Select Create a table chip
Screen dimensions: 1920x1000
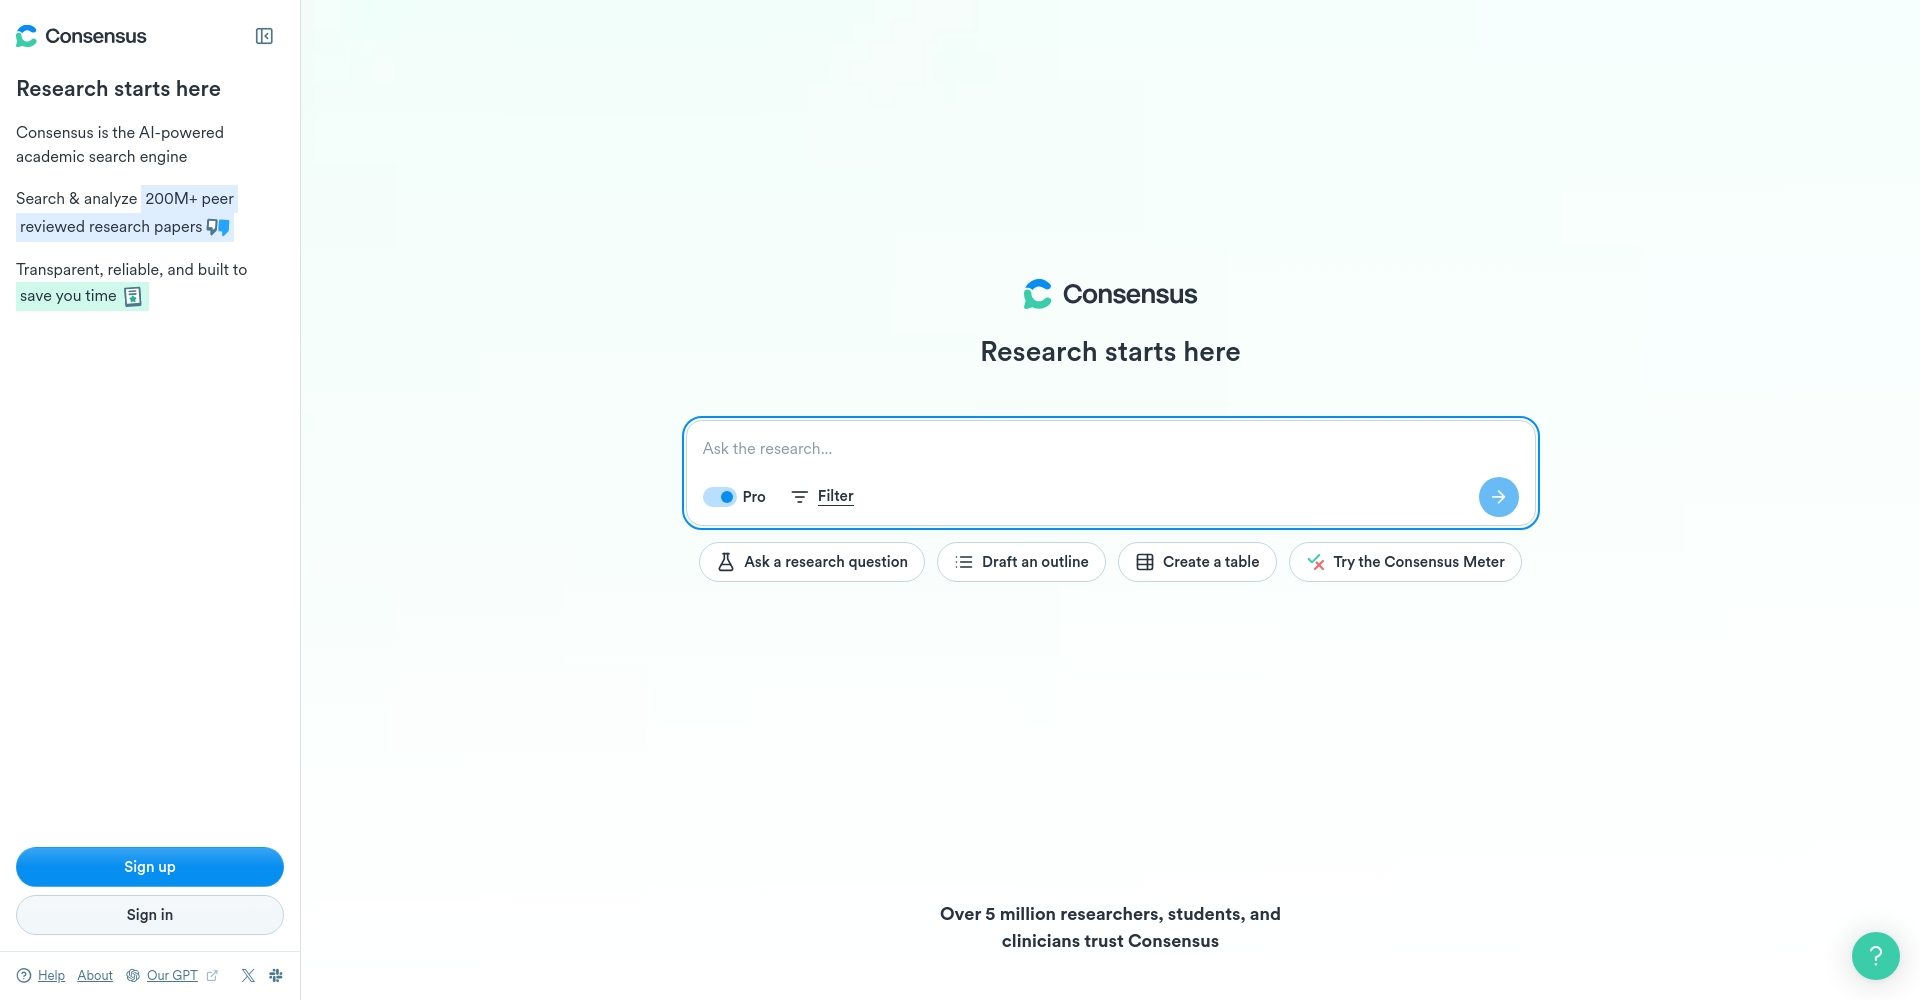point(1197,562)
